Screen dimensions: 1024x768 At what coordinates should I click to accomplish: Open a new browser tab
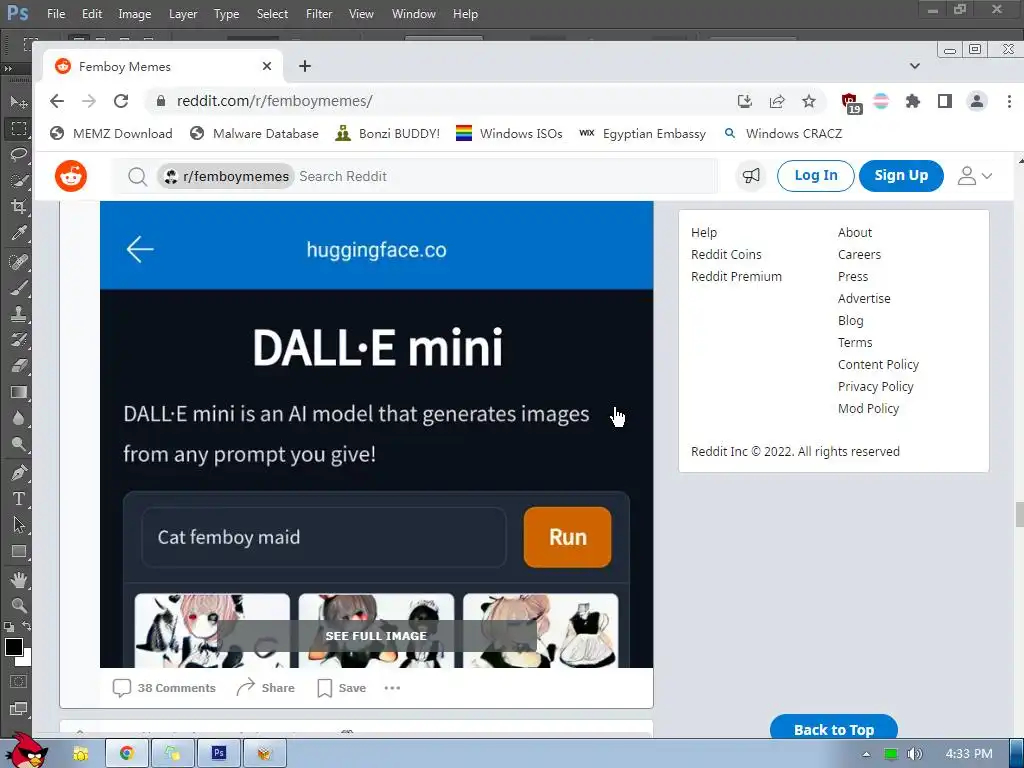click(x=304, y=66)
